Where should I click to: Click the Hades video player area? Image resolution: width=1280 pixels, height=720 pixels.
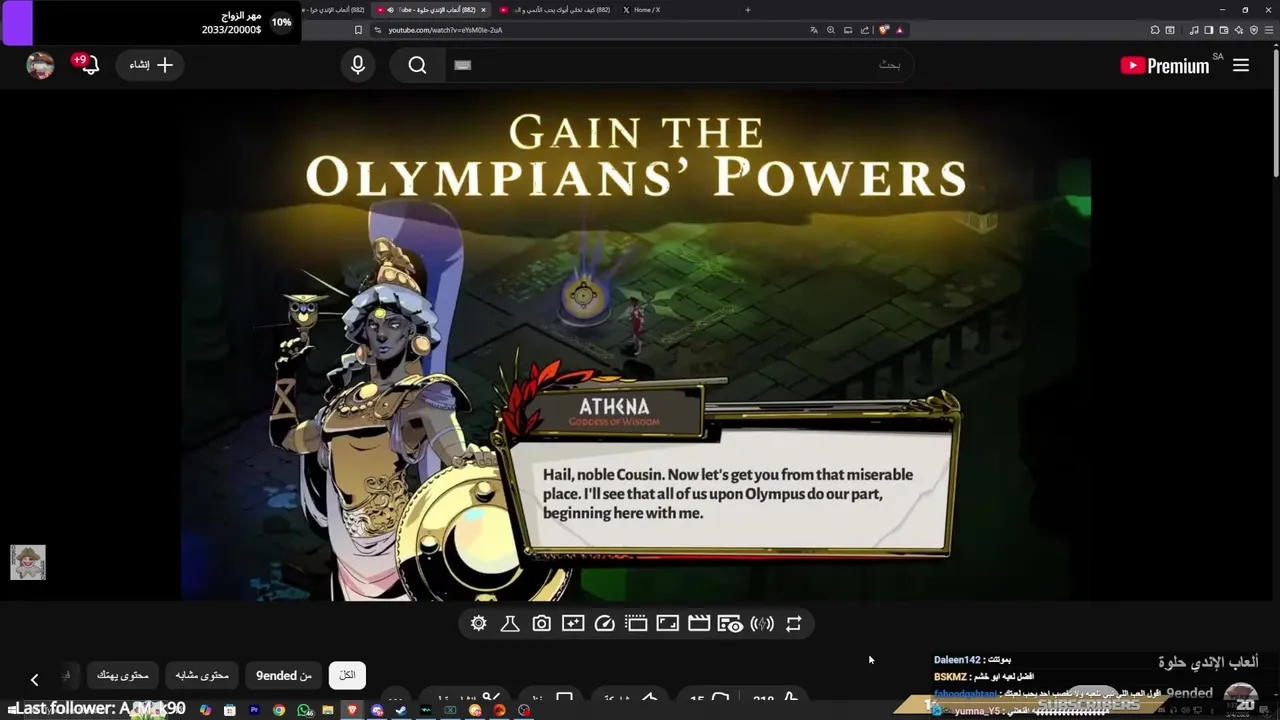(x=636, y=345)
